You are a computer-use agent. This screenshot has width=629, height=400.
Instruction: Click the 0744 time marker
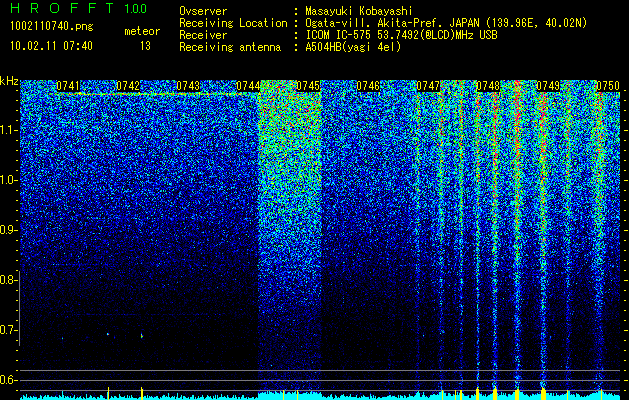[248, 86]
